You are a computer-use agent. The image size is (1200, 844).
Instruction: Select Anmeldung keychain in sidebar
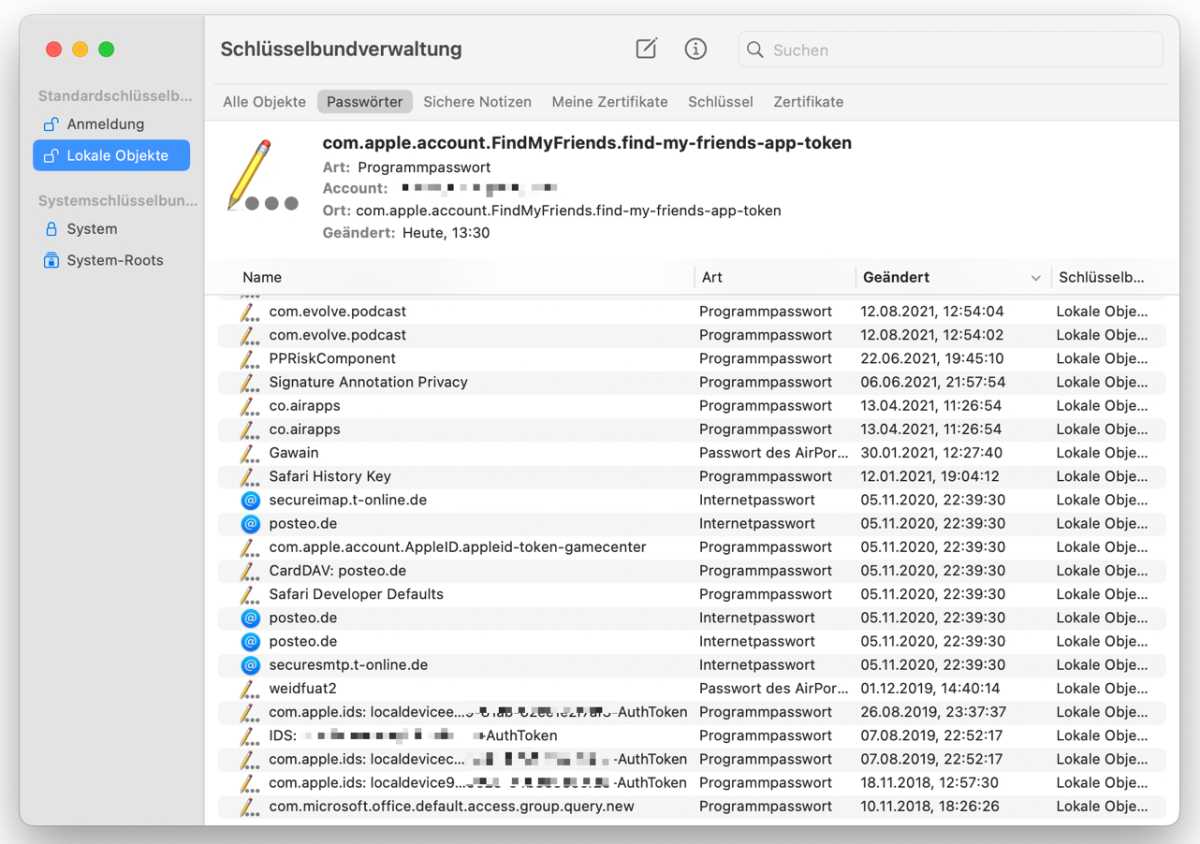coord(111,124)
